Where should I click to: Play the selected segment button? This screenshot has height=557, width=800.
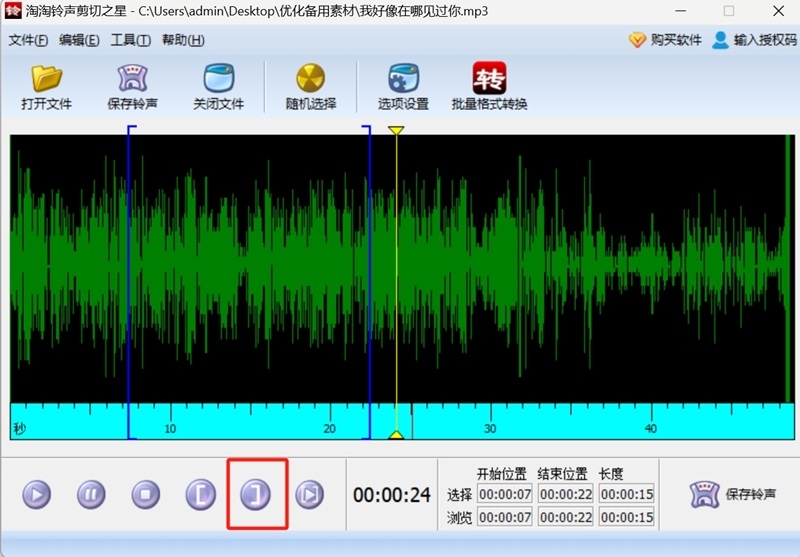pyautogui.click(x=310, y=494)
